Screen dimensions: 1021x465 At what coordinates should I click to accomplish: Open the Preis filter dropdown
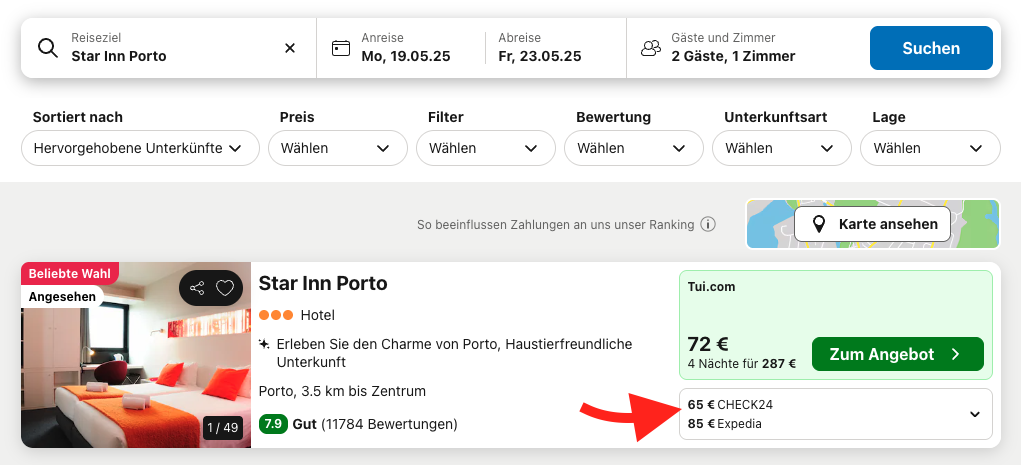338,148
